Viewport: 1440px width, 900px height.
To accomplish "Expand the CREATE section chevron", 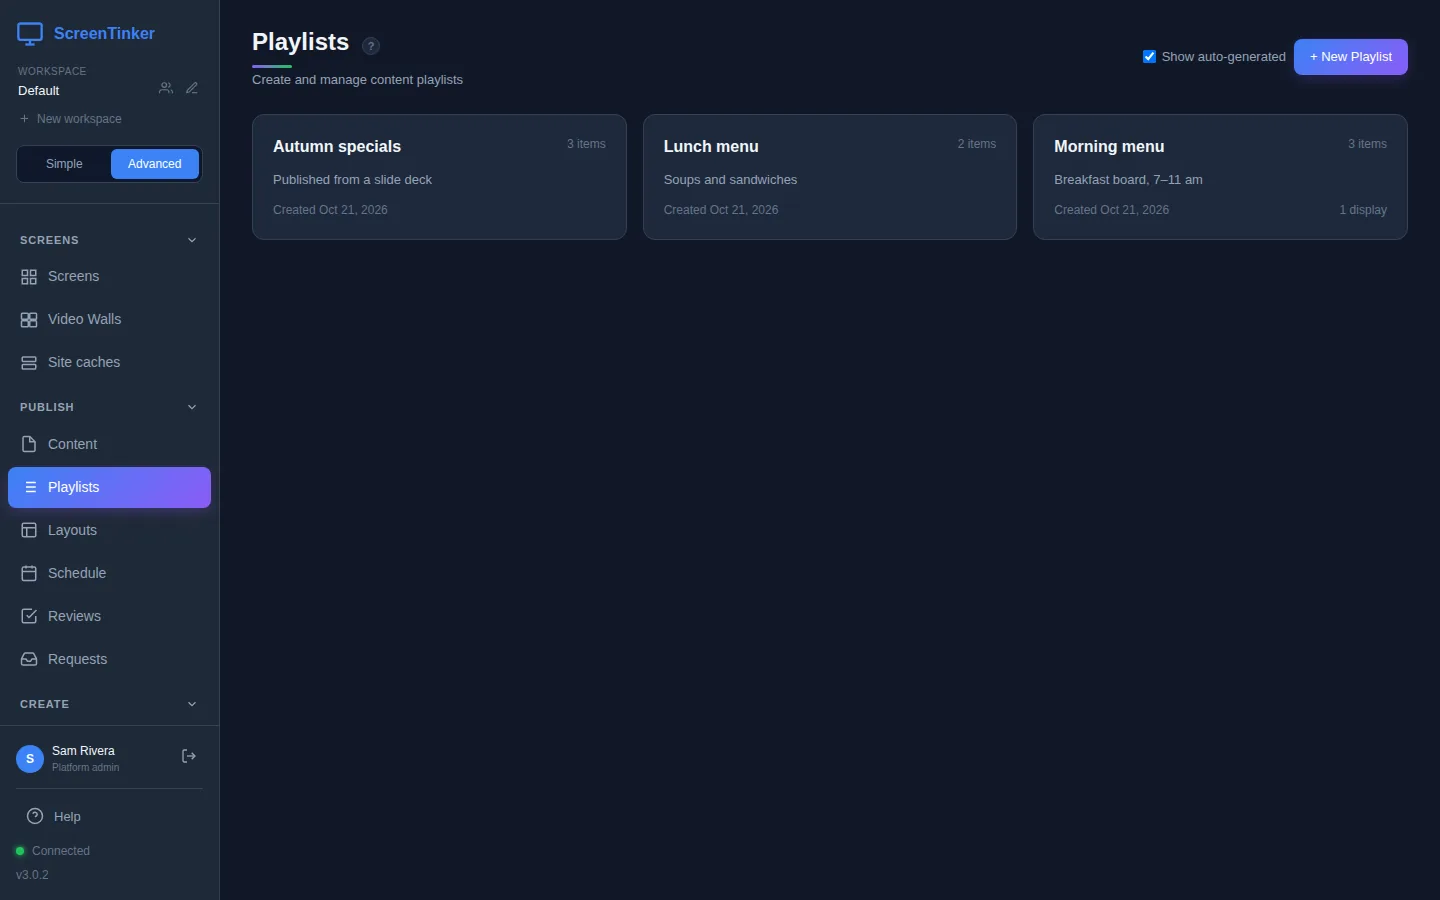I will [192, 704].
